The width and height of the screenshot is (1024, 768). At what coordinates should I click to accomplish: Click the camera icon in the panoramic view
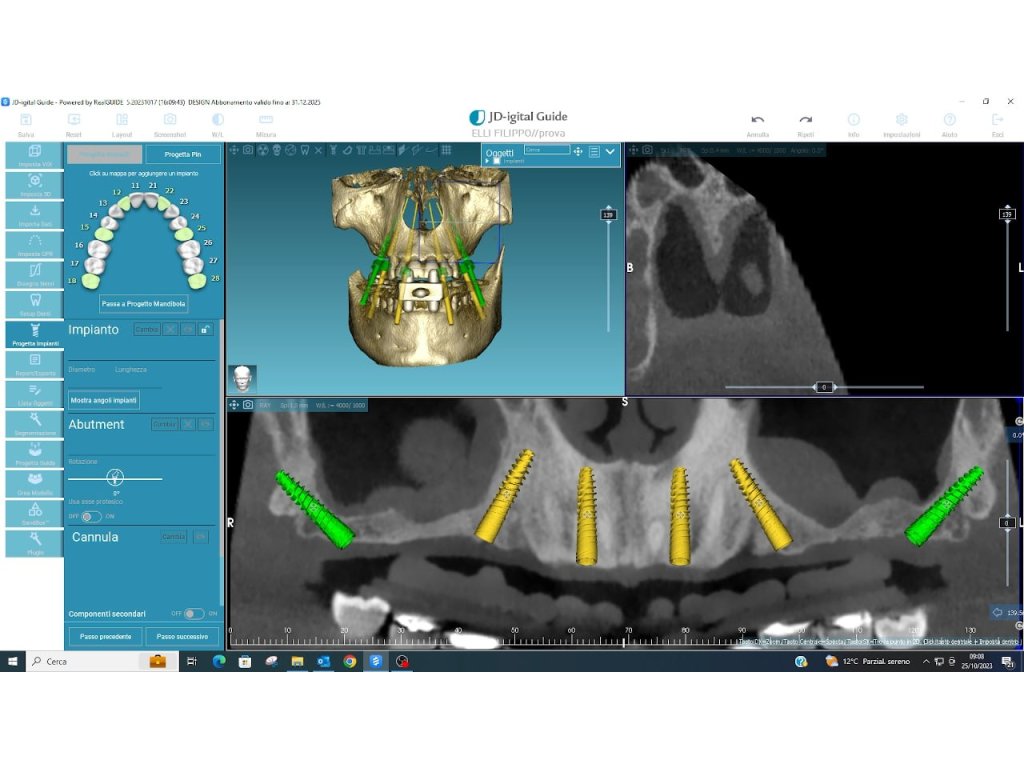[x=248, y=405]
